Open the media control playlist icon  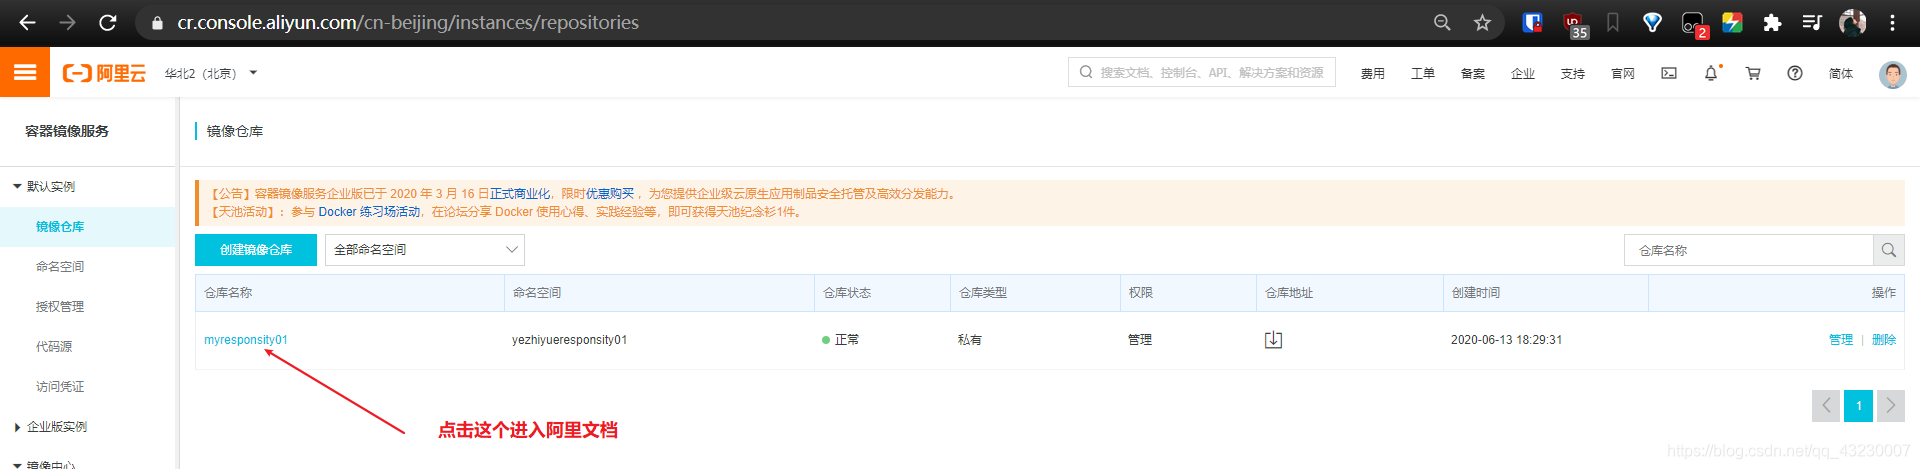tap(1812, 22)
